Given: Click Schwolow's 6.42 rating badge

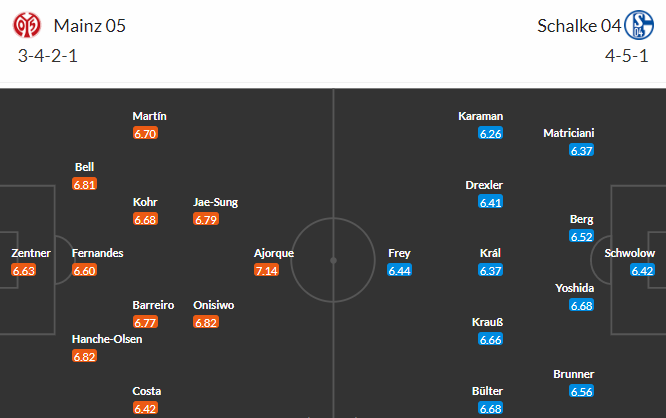Looking at the screenshot, I should pos(642,270).
